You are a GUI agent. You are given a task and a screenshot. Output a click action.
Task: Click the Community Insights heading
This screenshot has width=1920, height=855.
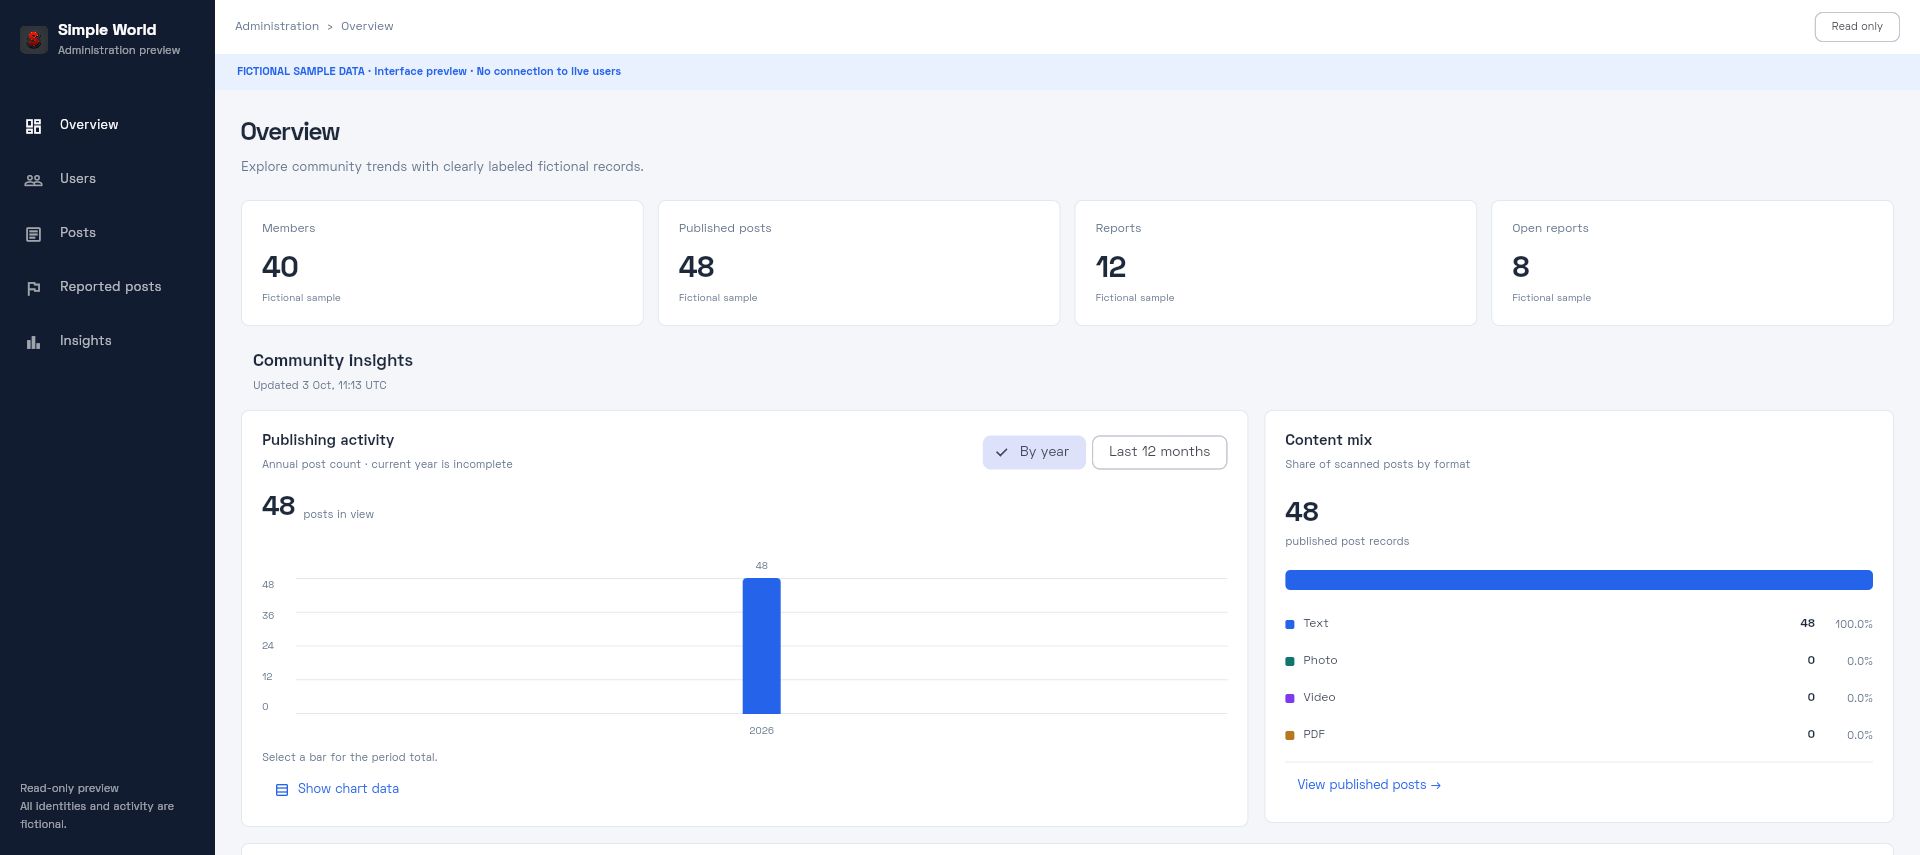[333, 361]
